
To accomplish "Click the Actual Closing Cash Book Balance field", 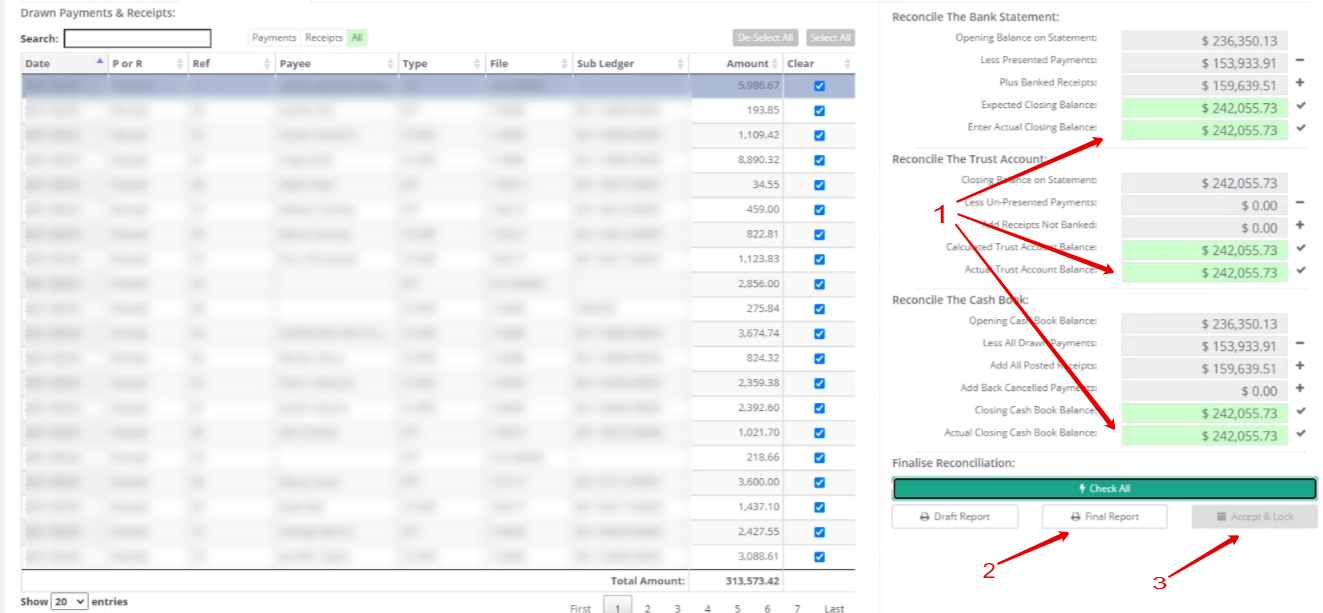I will (x=1204, y=436).
